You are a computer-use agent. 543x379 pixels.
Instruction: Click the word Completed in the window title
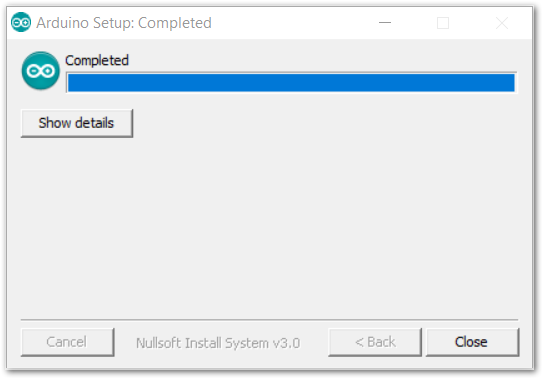click(175, 23)
